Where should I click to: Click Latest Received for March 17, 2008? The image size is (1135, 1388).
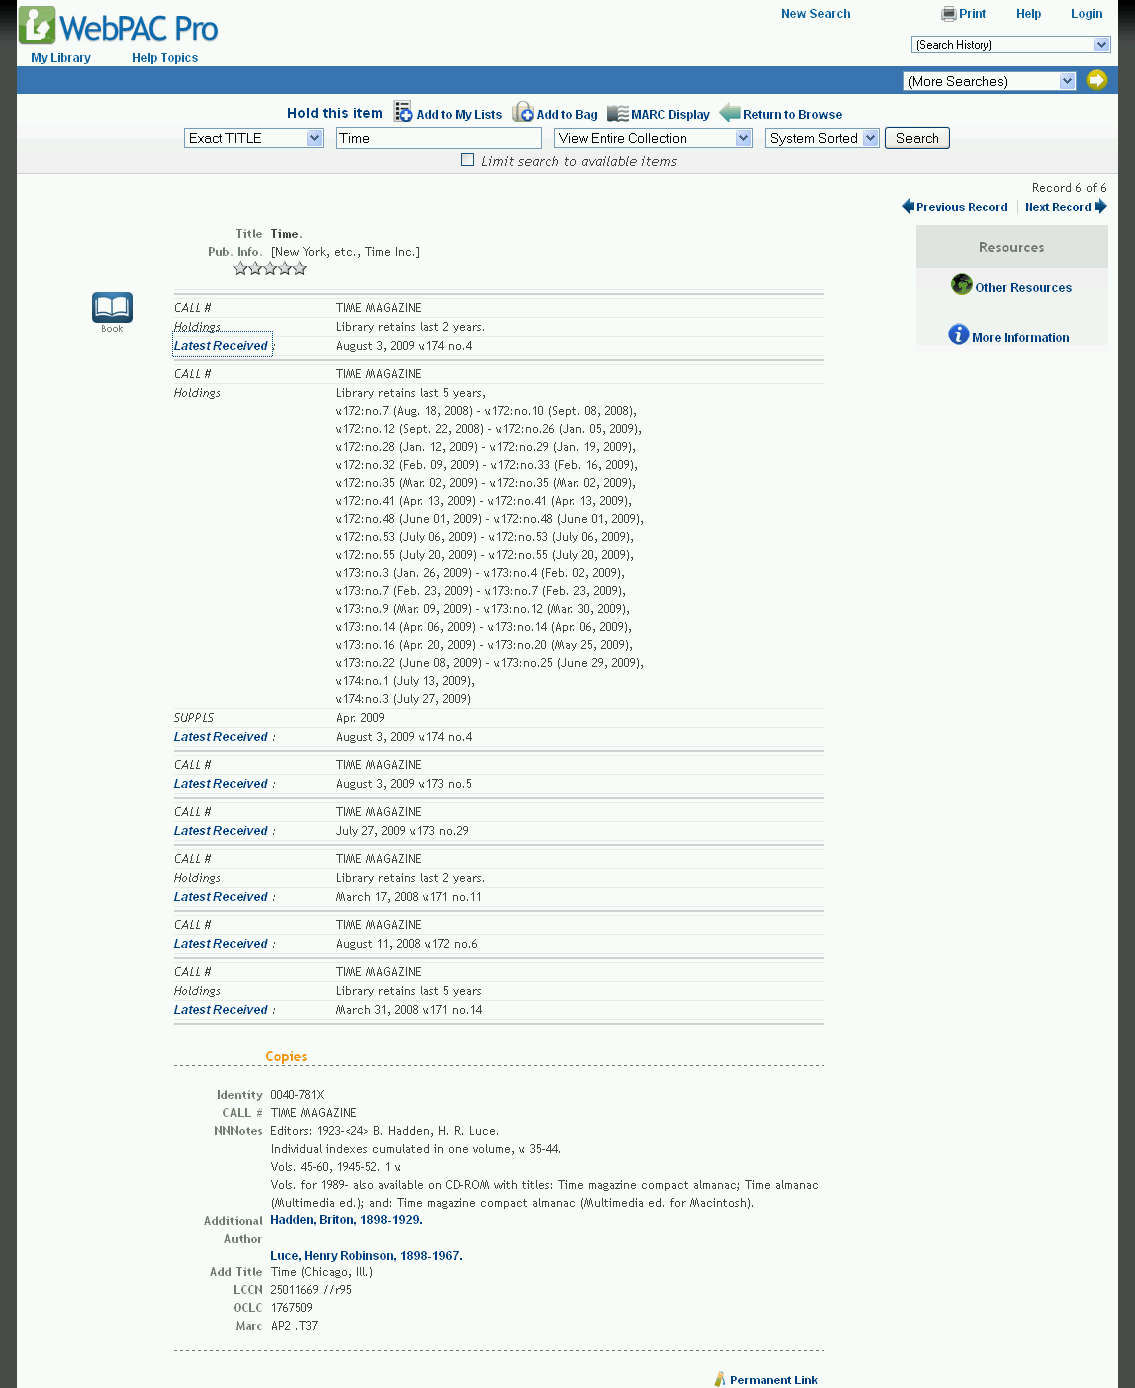221,897
